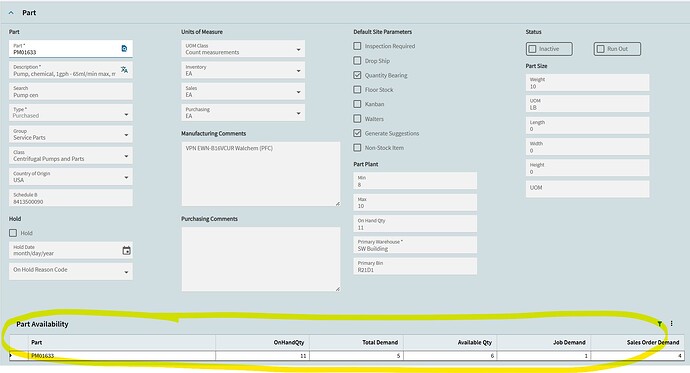Click the Sales Order Demand value 4
Image resolution: width=690 pixels, height=373 pixels.
click(x=638, y=355)
